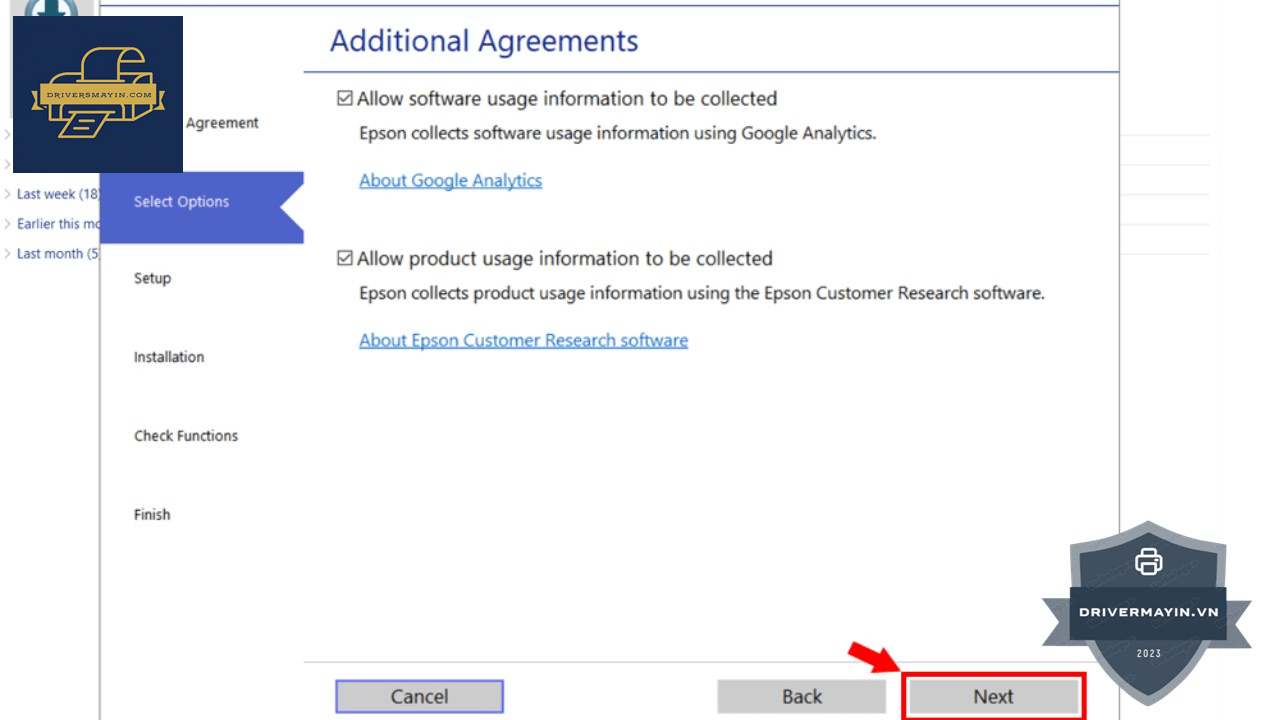Click the Finish step in sidebar
This screenshot has width=1280, height=720.
click(152, 515)
